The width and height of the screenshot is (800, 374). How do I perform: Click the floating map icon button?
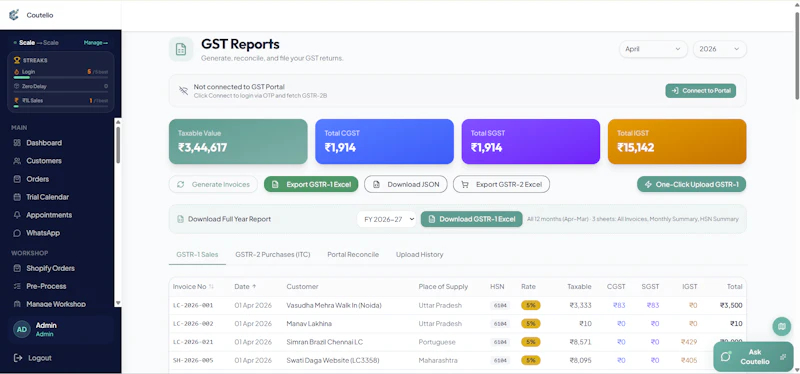(x=782, y=326)
